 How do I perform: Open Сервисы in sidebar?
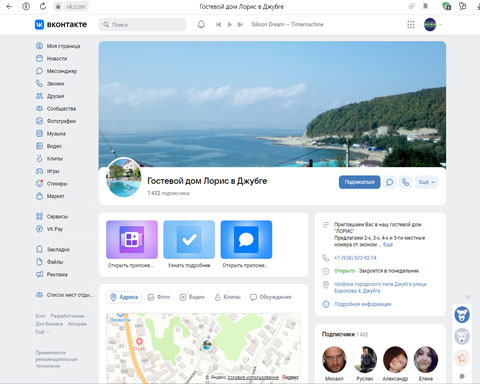point(52,217)
